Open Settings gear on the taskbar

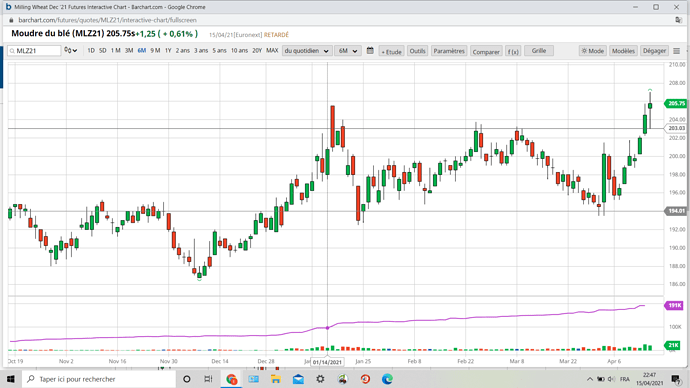pos(320,379)
